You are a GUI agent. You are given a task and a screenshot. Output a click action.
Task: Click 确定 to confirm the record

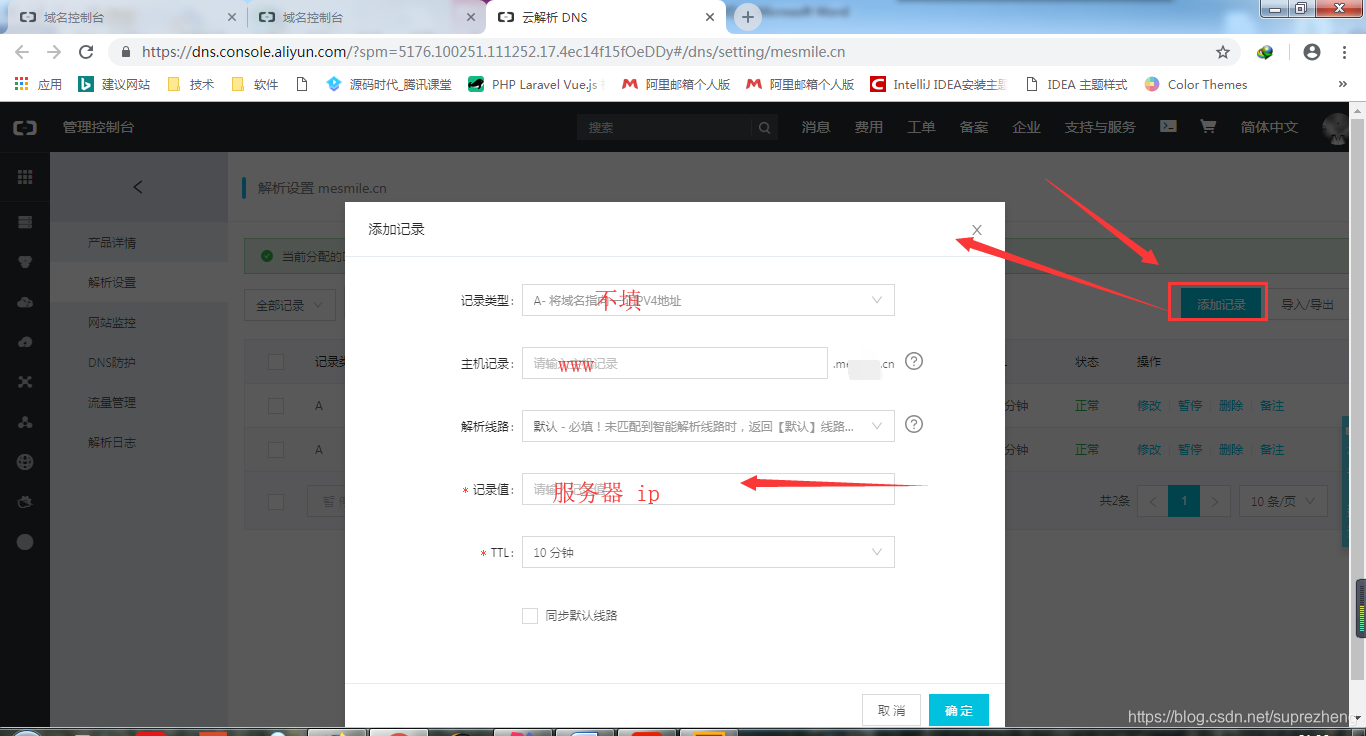point(959,710)
